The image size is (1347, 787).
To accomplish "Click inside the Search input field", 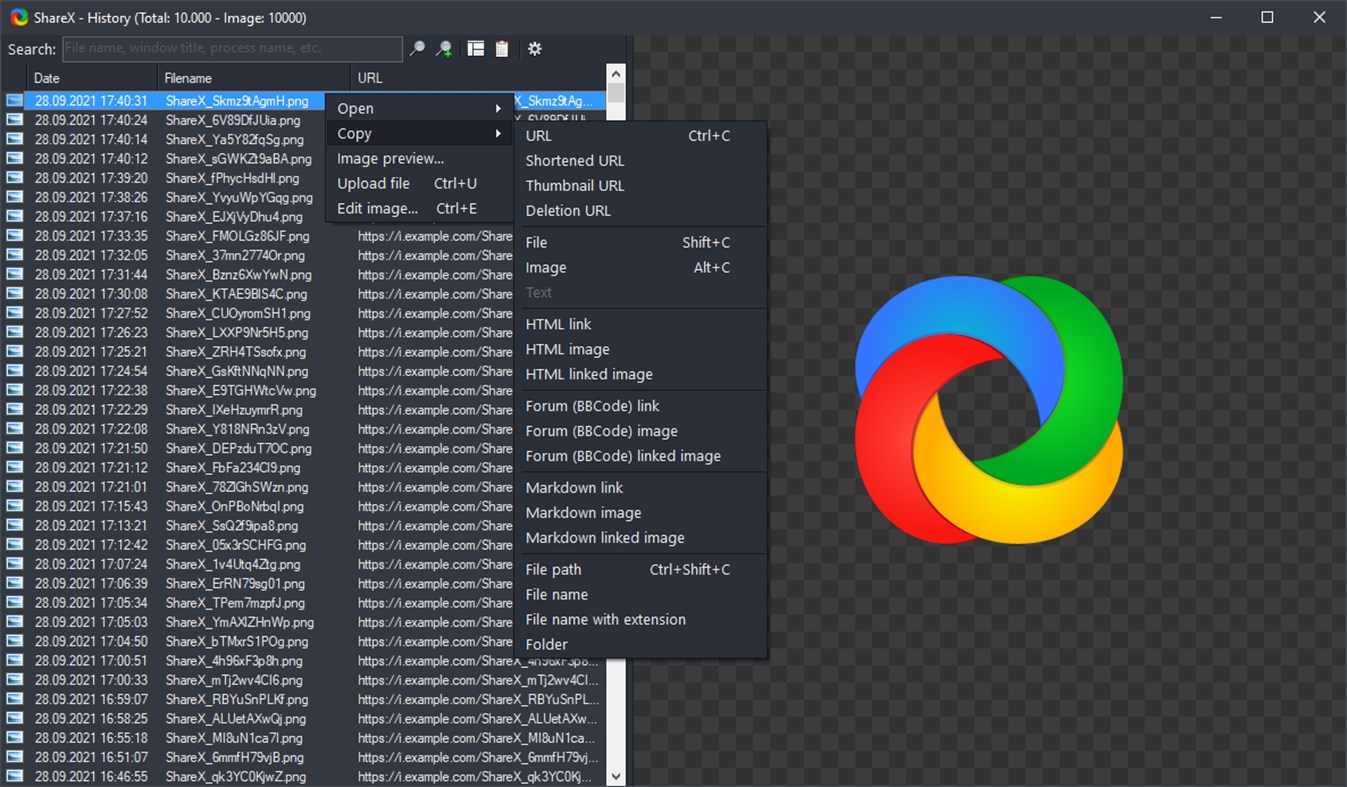I will tap(230, 48).
